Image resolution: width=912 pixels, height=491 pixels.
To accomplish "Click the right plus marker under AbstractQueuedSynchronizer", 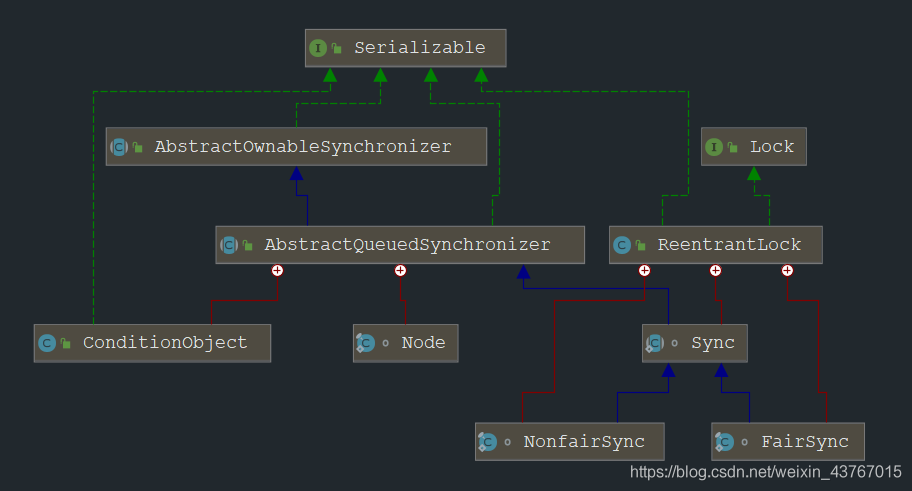I will (400, 270).
